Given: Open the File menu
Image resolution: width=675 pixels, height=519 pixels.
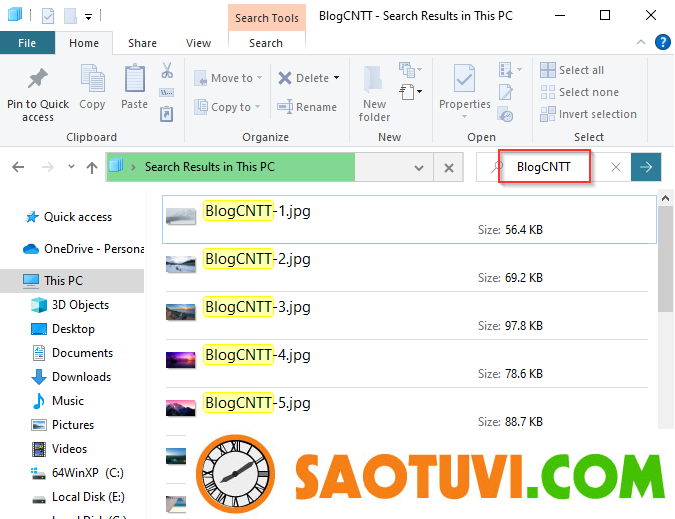Looking at the screenshot, I should 27,43.
